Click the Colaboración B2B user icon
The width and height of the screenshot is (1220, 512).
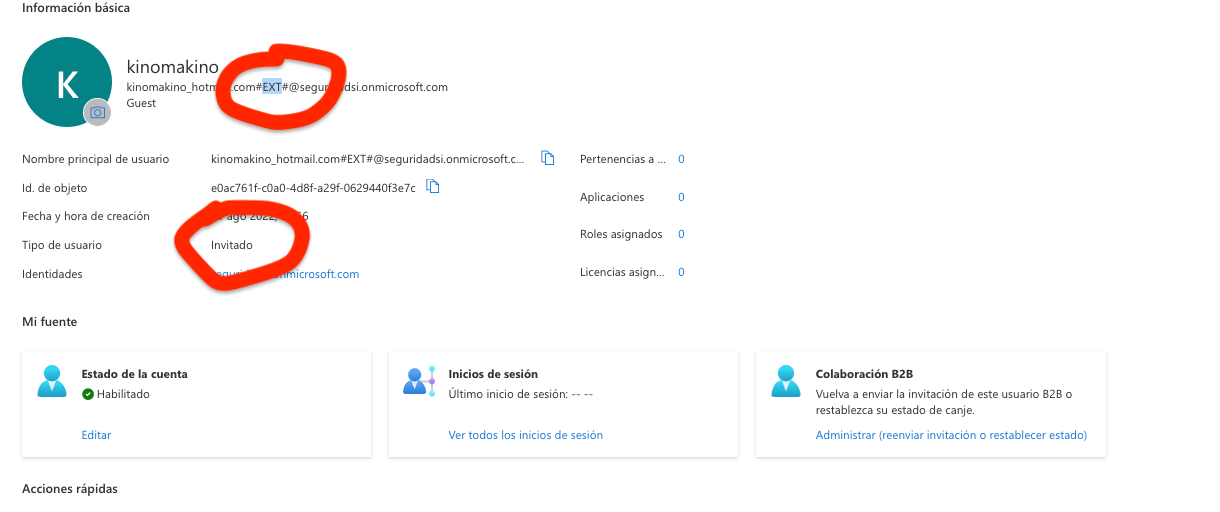[x=786, y=382]
